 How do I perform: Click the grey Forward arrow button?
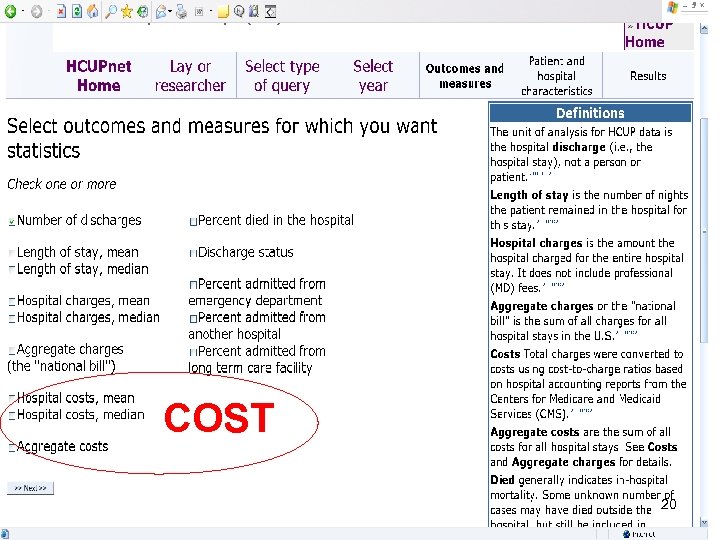coord(37,11)
